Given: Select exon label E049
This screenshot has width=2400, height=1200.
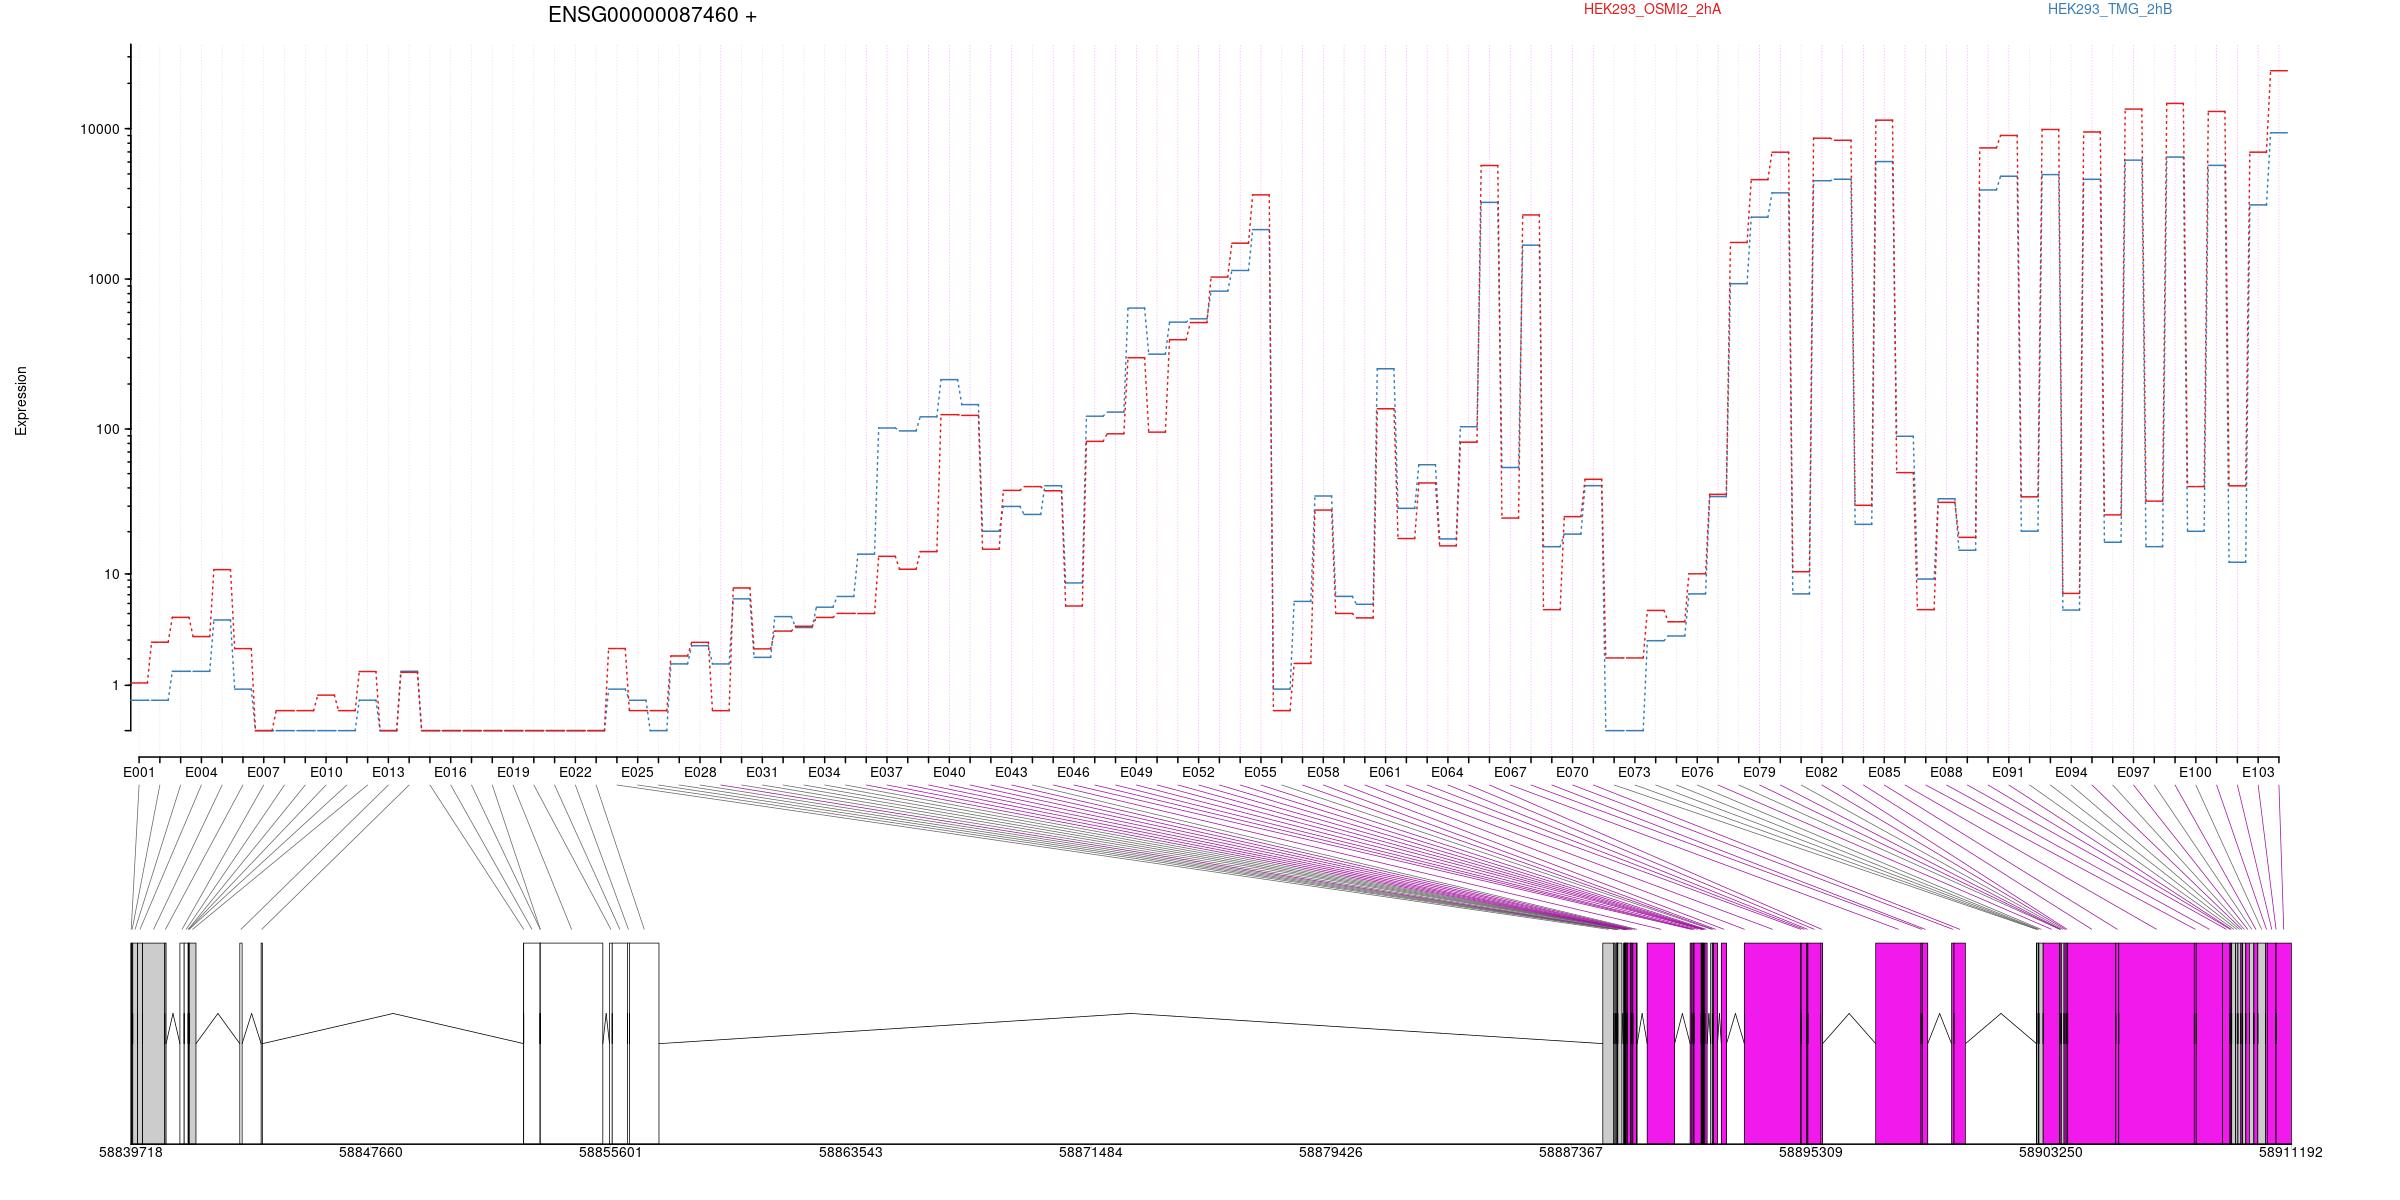Looking at the screenshot, I should click(1136, 773).
